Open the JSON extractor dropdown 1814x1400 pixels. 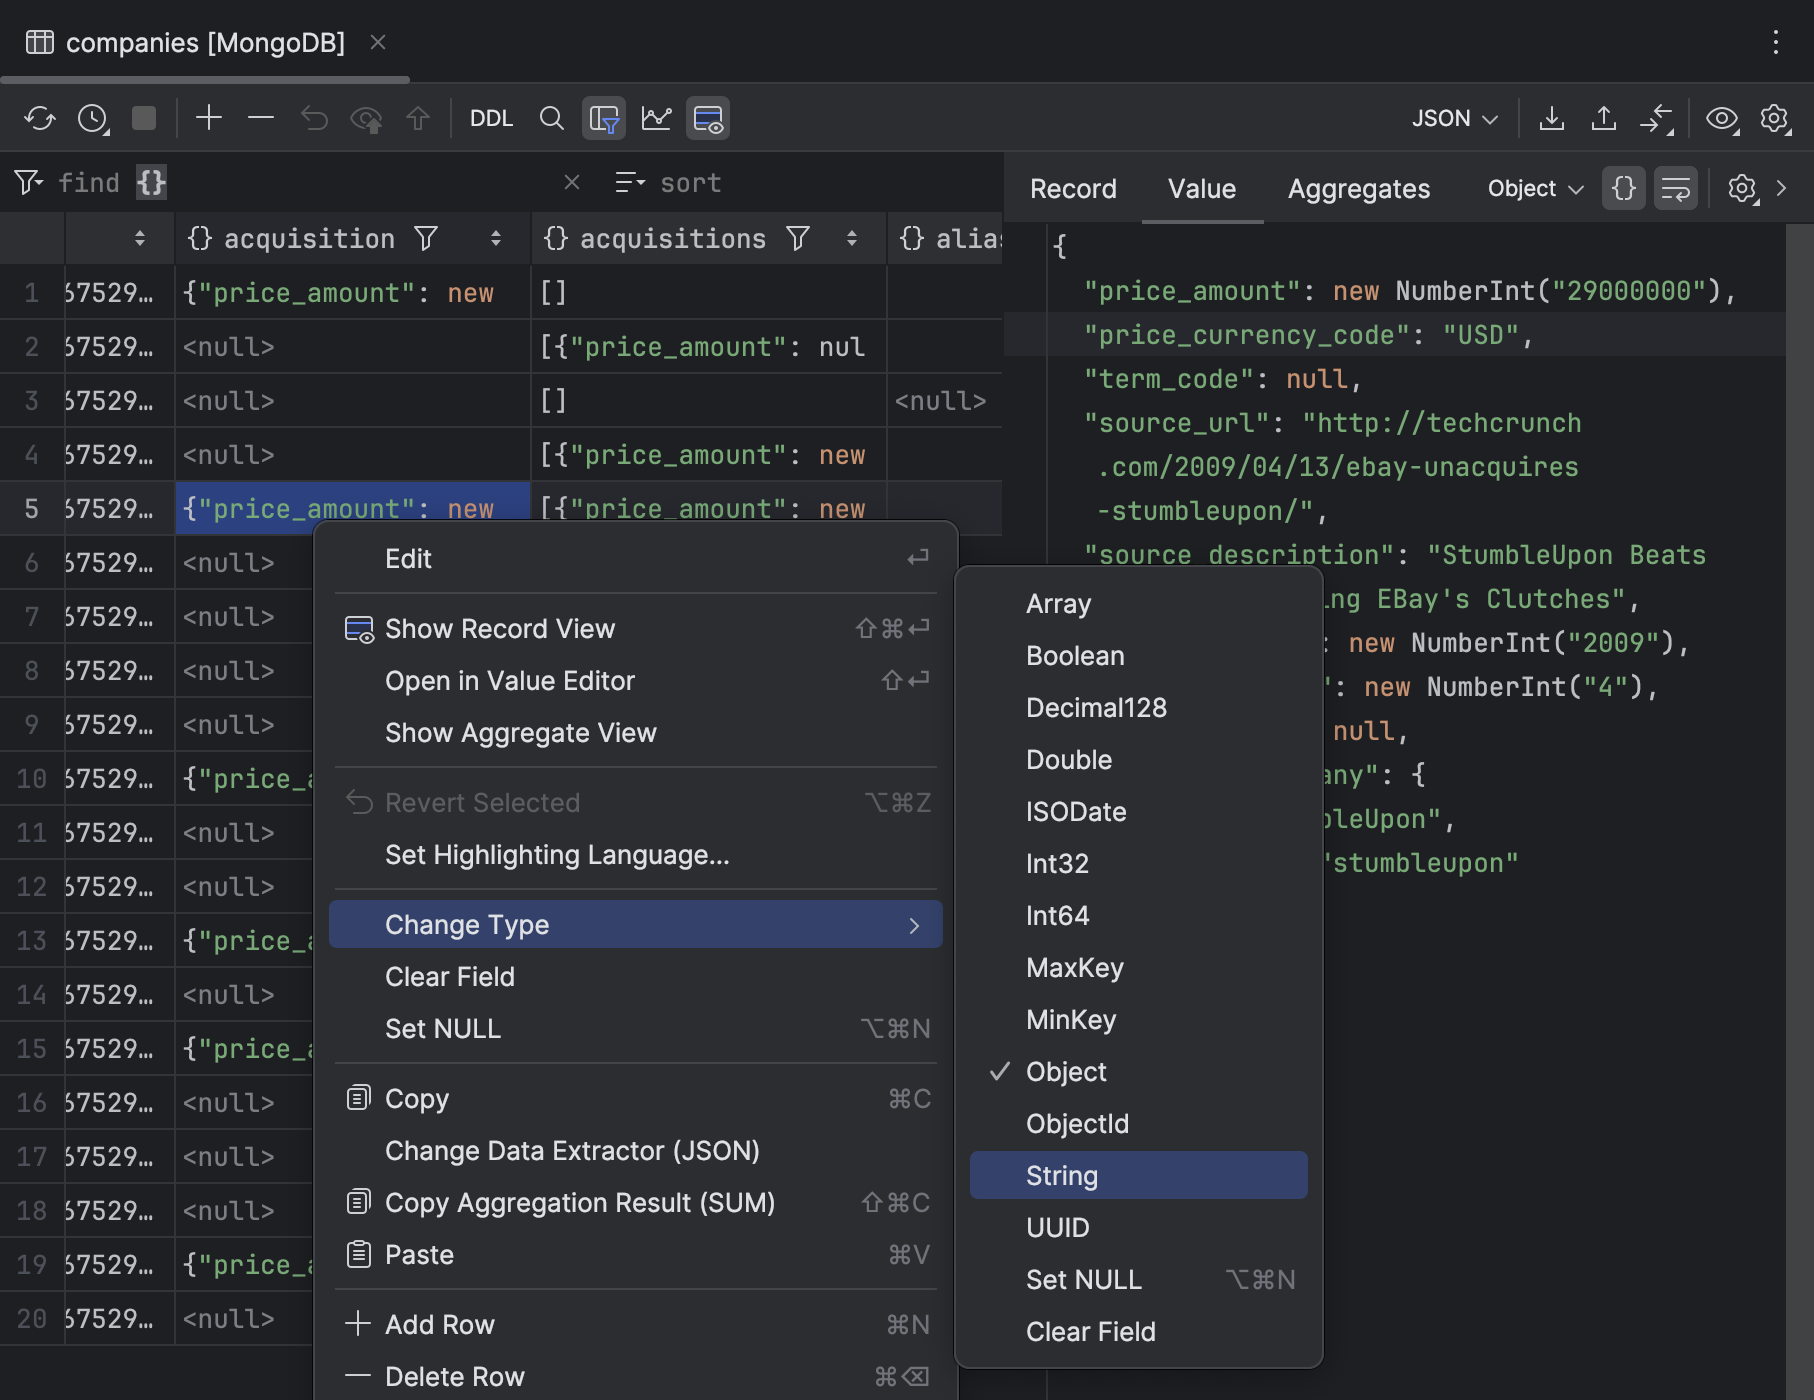[1453, 118]
